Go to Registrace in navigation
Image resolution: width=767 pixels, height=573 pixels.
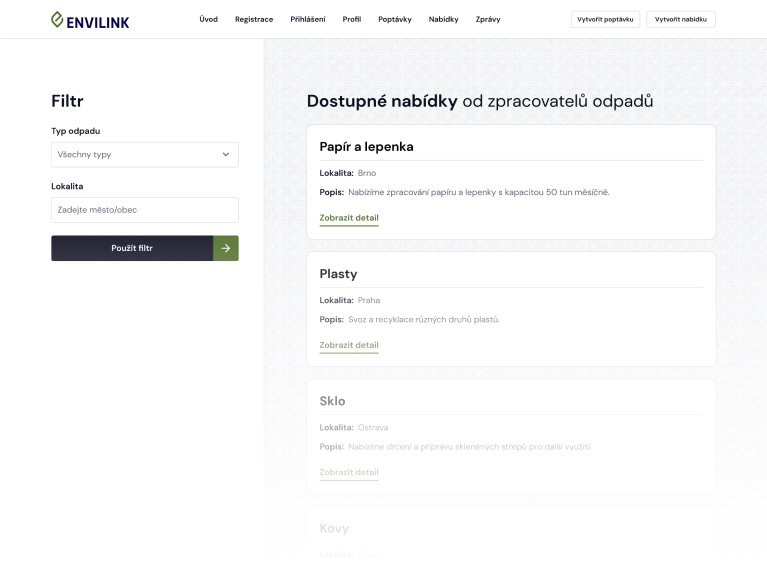pyautogui.click(x=254, y=19)
